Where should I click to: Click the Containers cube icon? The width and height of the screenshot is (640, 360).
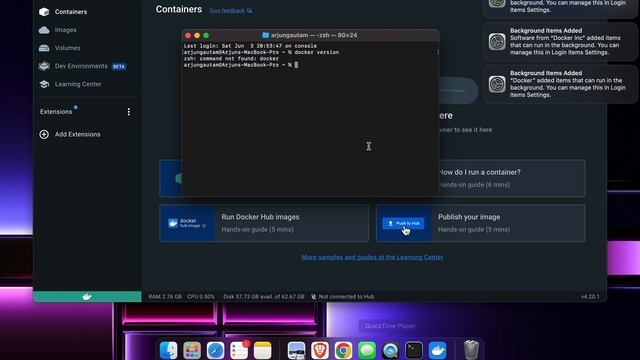coord(44,12)
